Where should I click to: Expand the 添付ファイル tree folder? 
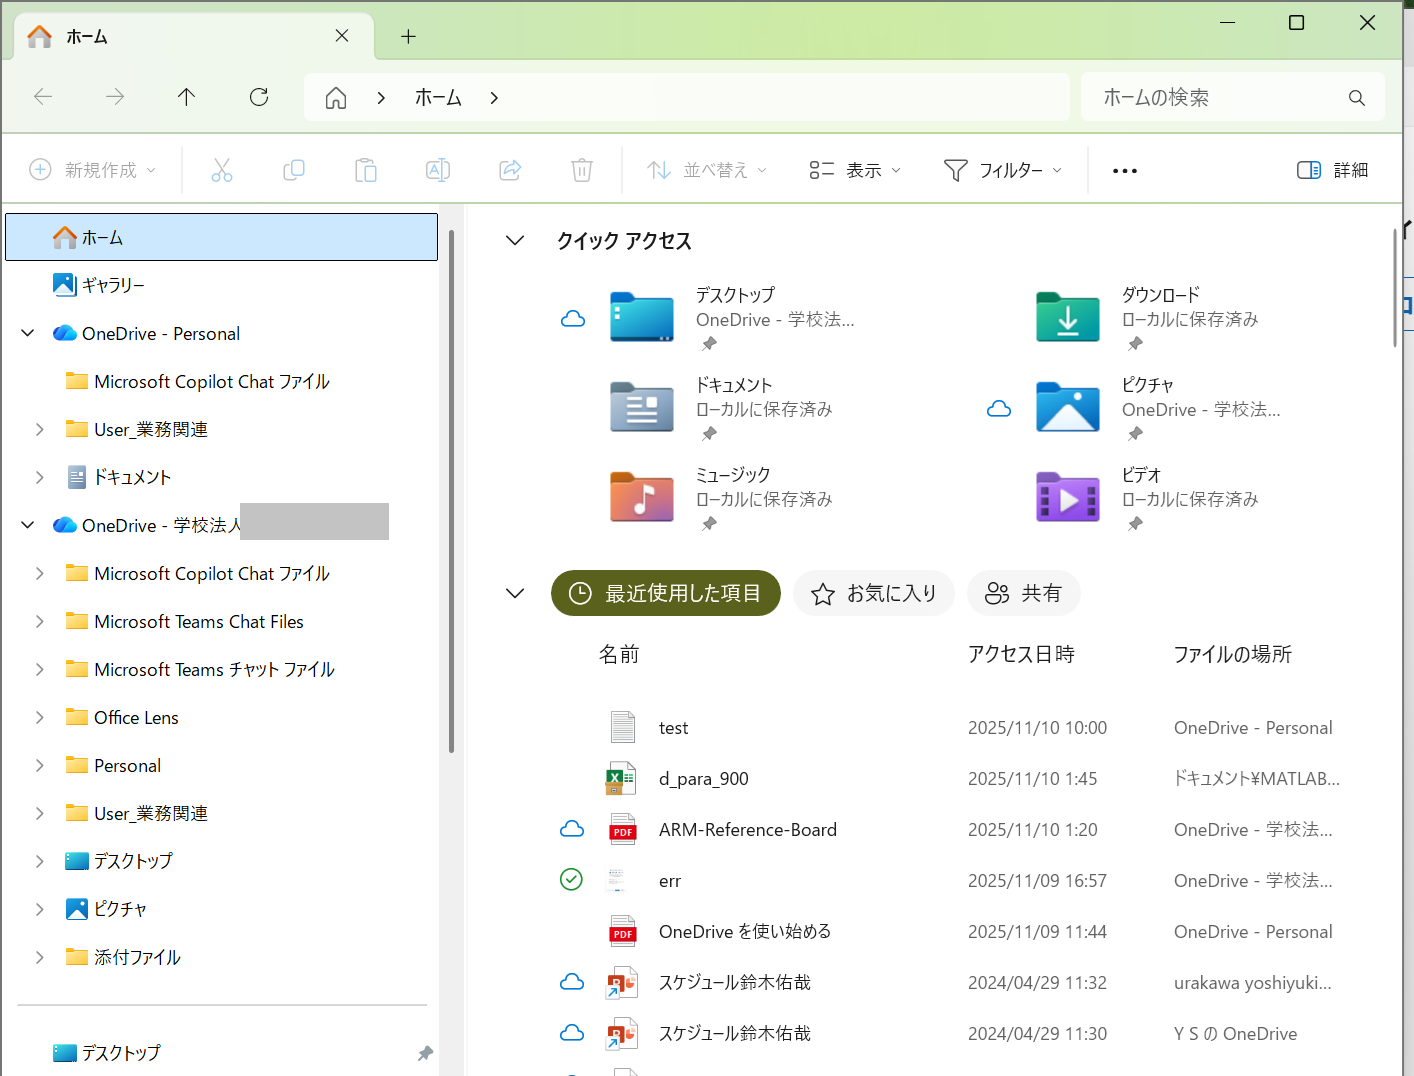(40, 957)
